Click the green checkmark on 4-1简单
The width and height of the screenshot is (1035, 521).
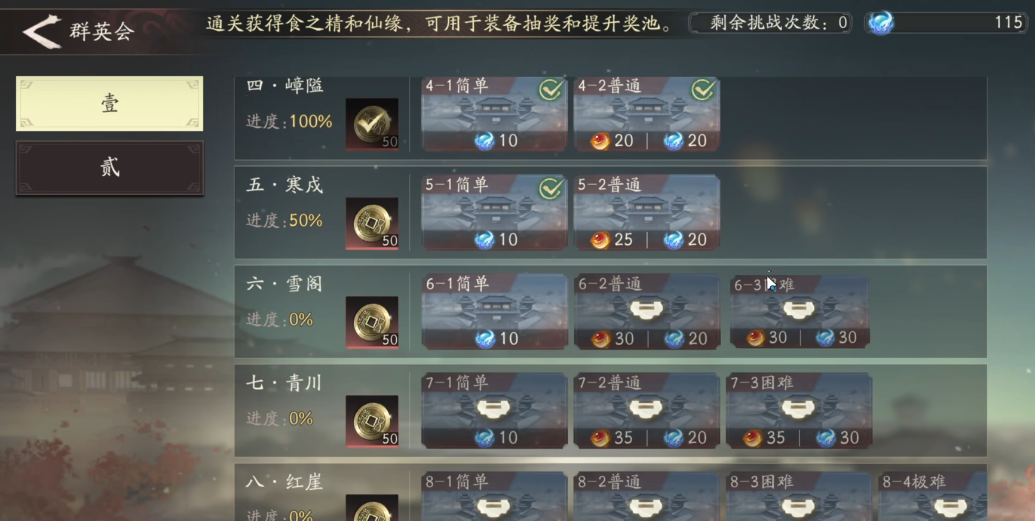[551, 89]
